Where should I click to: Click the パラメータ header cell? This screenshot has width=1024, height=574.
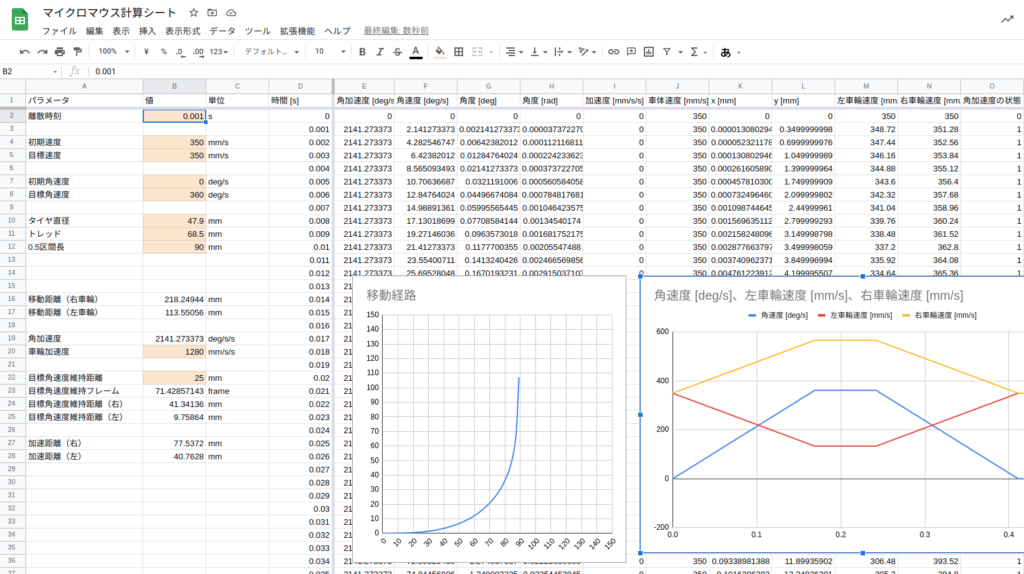pyautogui.click(x=84, y=101)
